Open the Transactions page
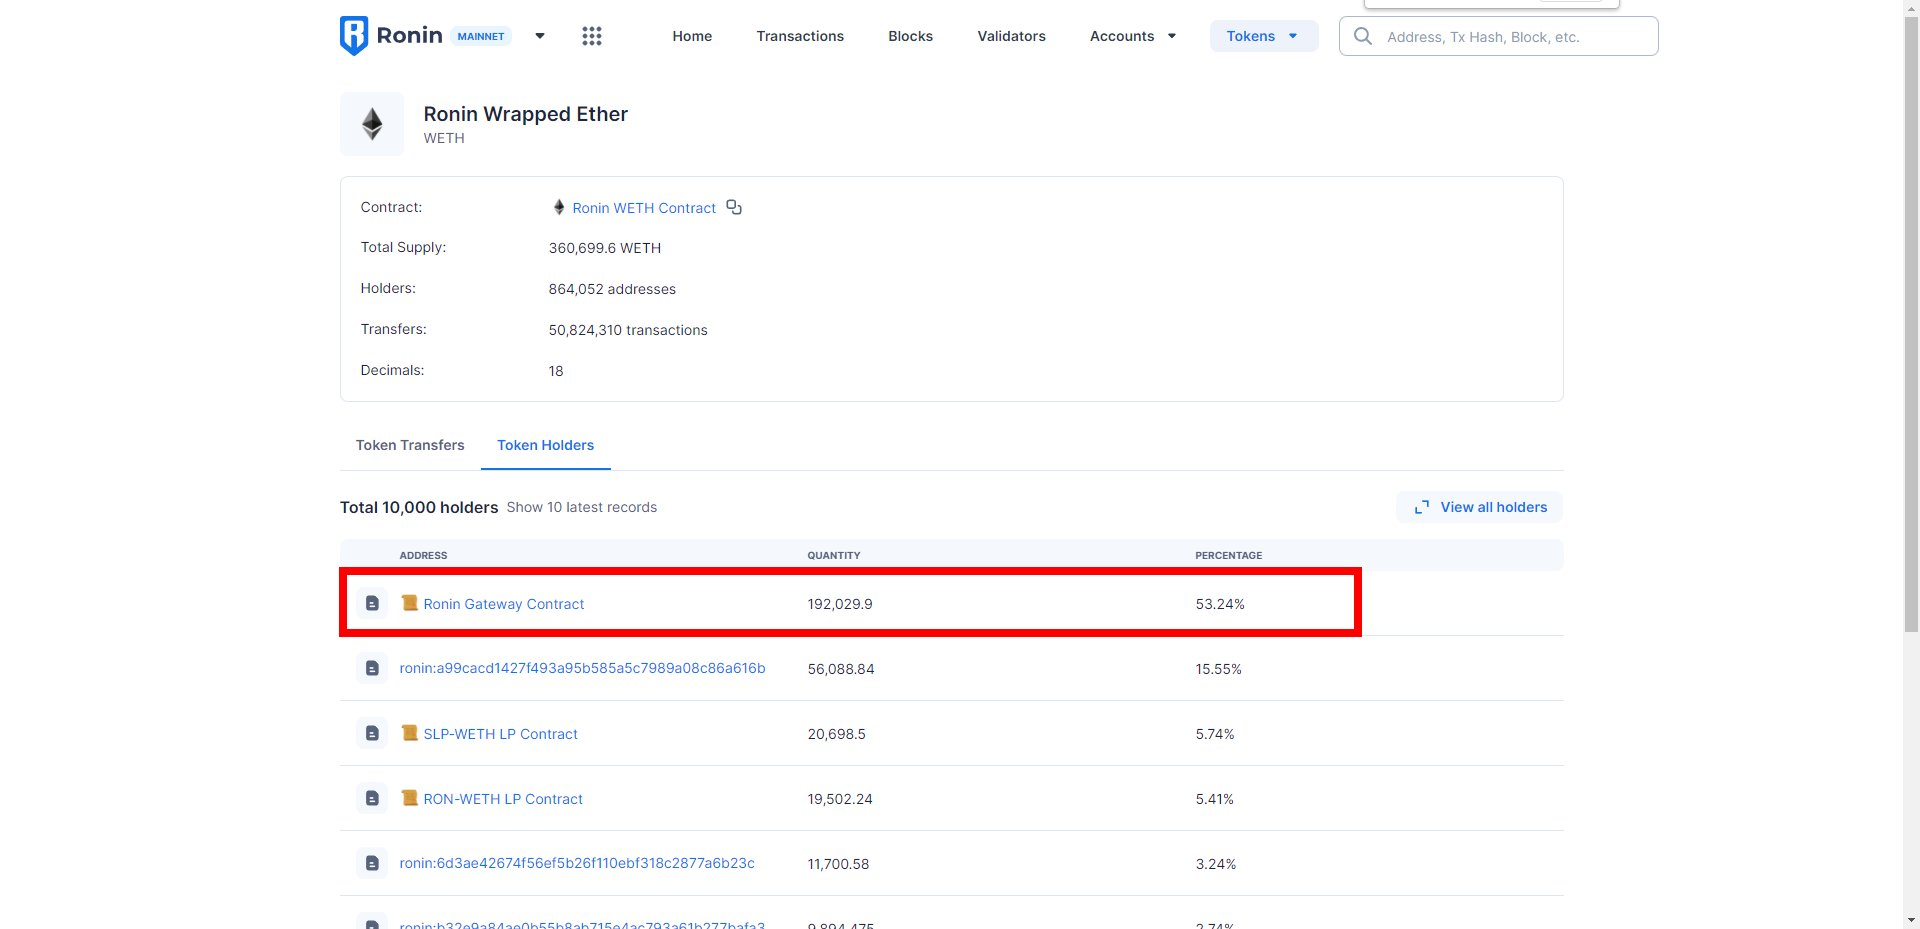The height and width of the screenshot is (929, 1920). coord(800,36)
